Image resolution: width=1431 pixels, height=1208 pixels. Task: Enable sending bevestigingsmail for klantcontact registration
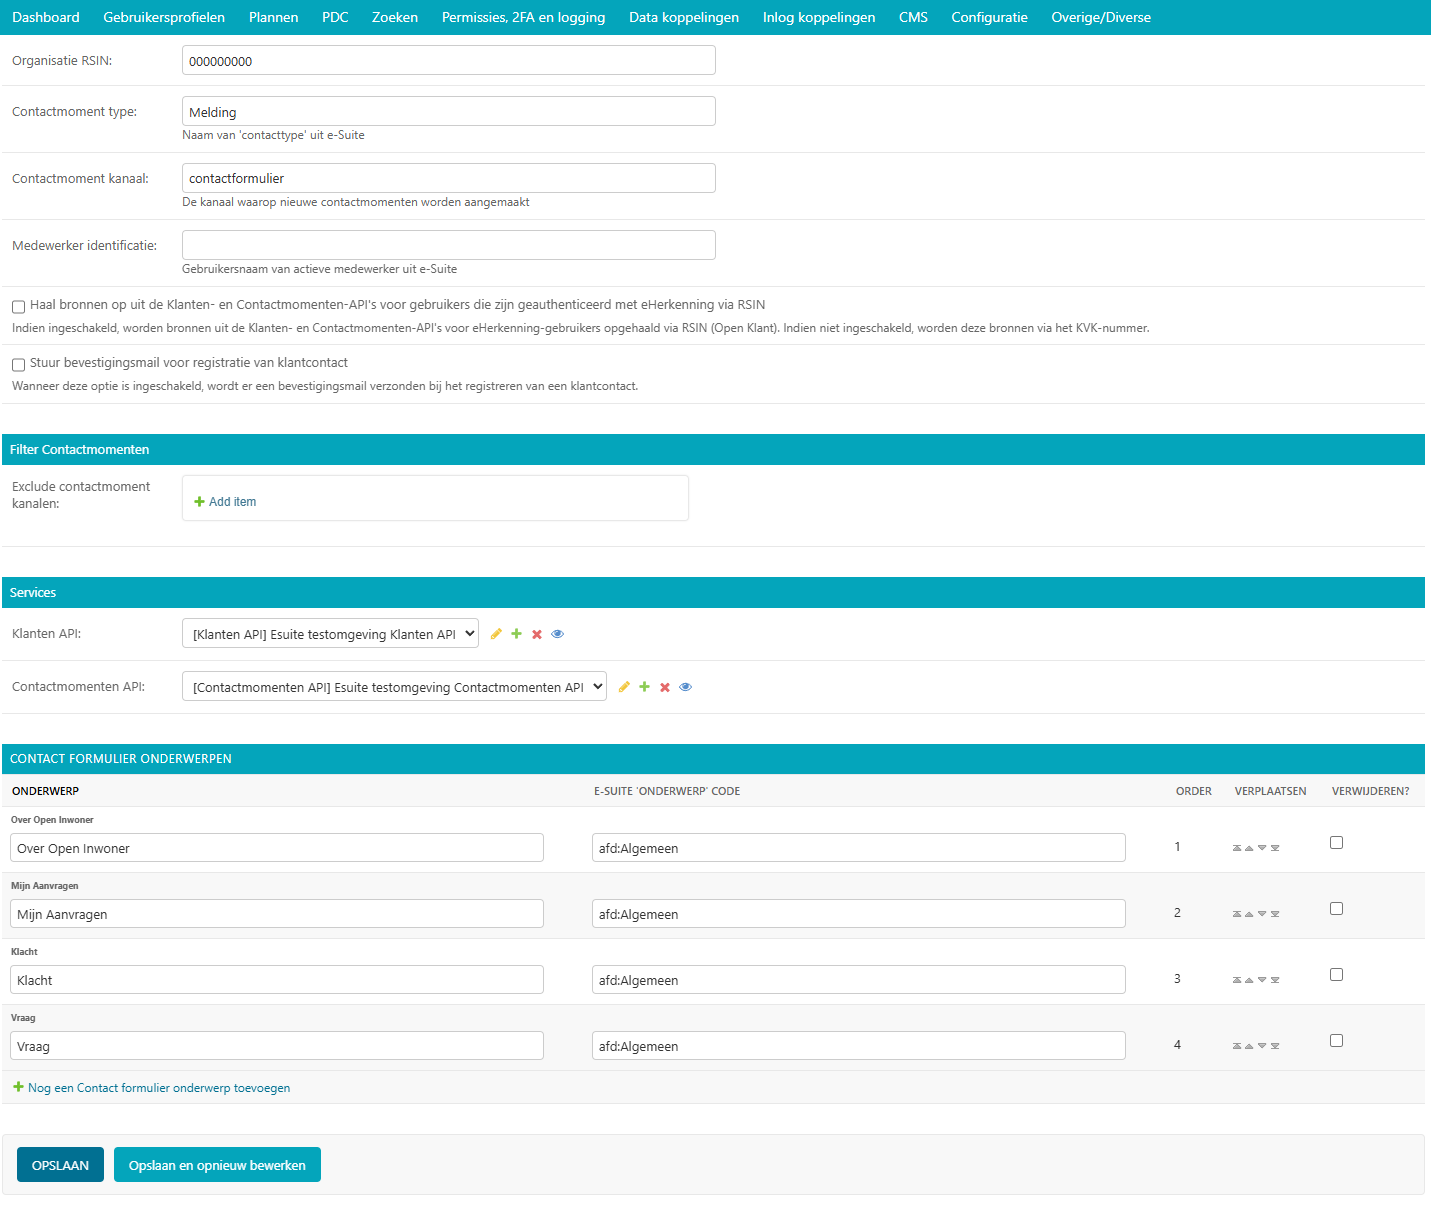[x=18, y=364]
